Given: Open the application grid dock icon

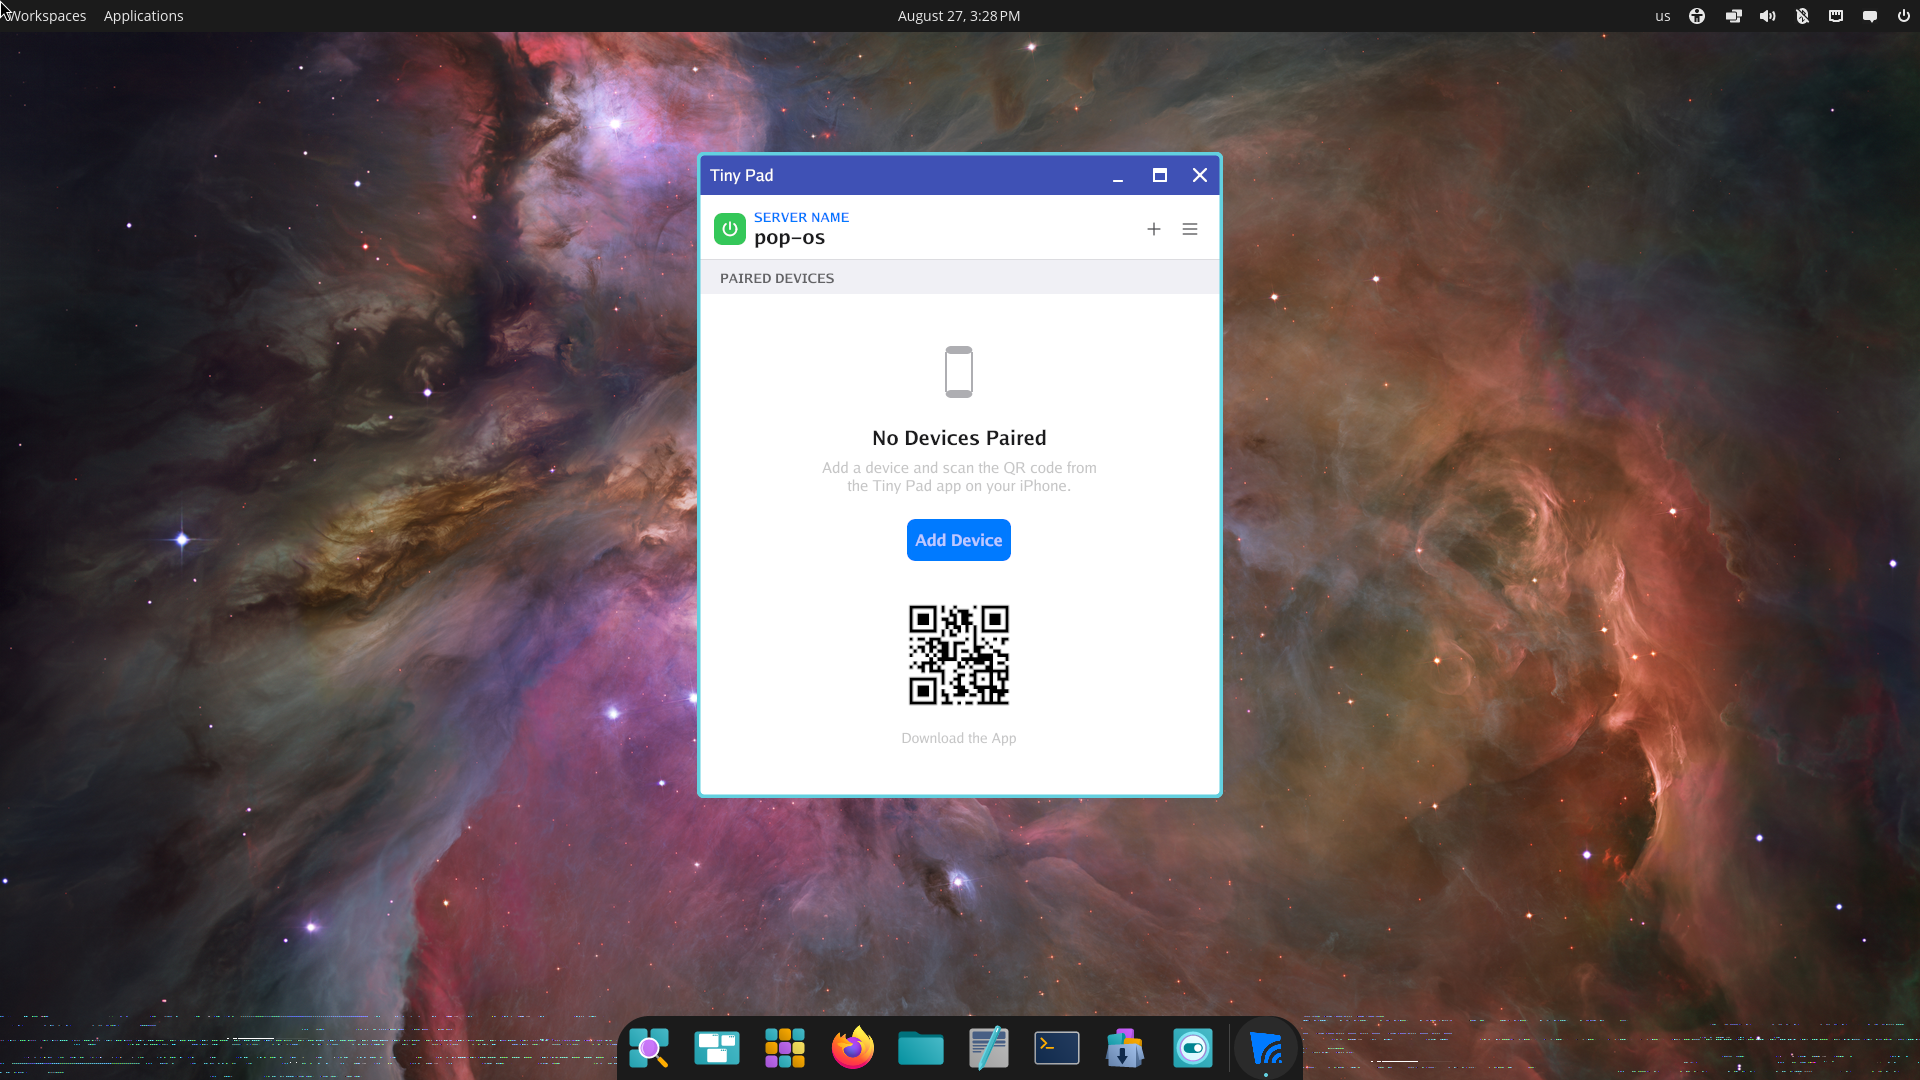Looking at the screenshot, I should tap(785, 1048).
